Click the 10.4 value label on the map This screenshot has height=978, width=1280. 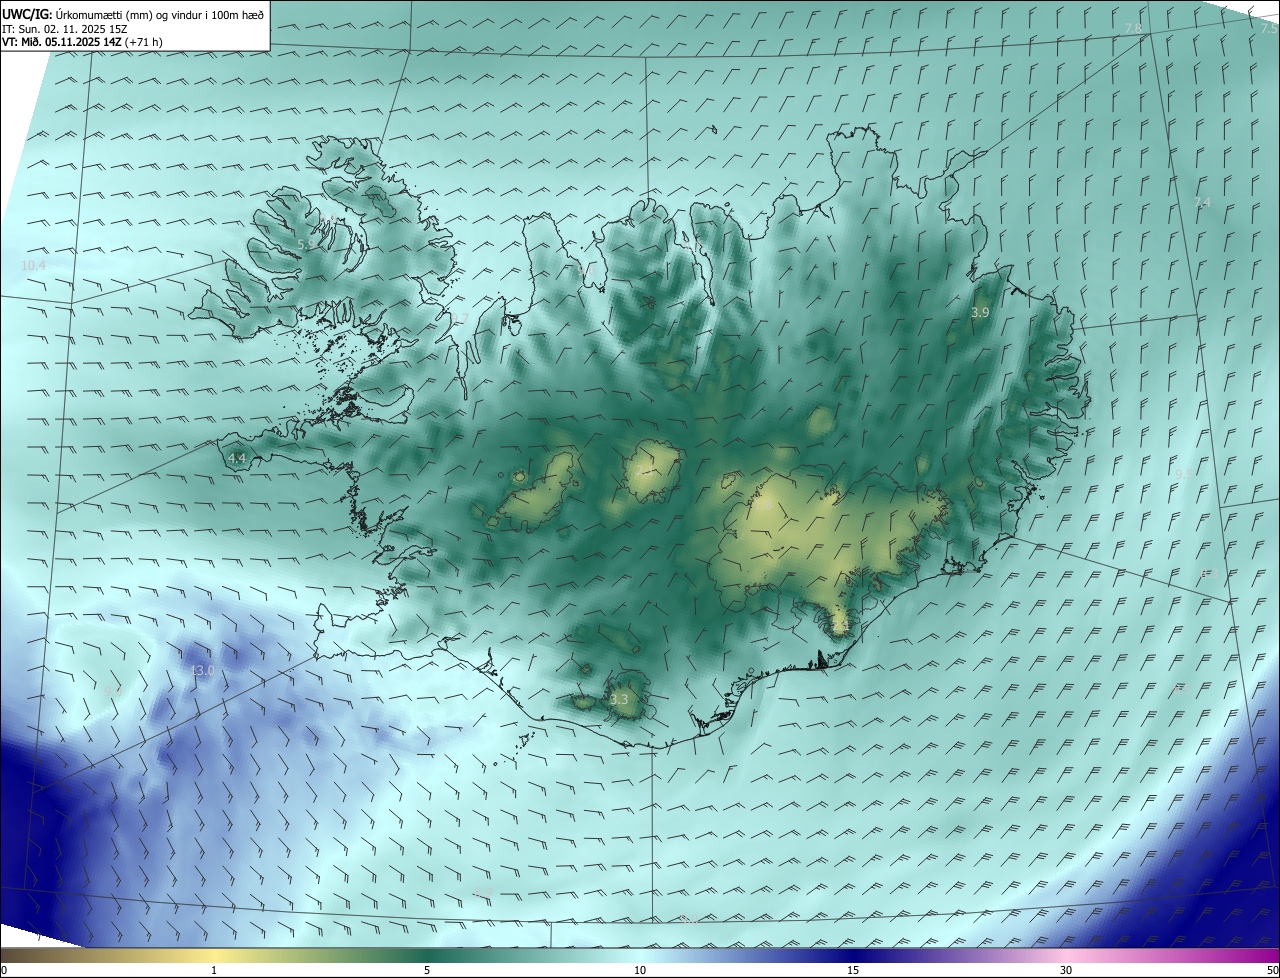point(33,265)
